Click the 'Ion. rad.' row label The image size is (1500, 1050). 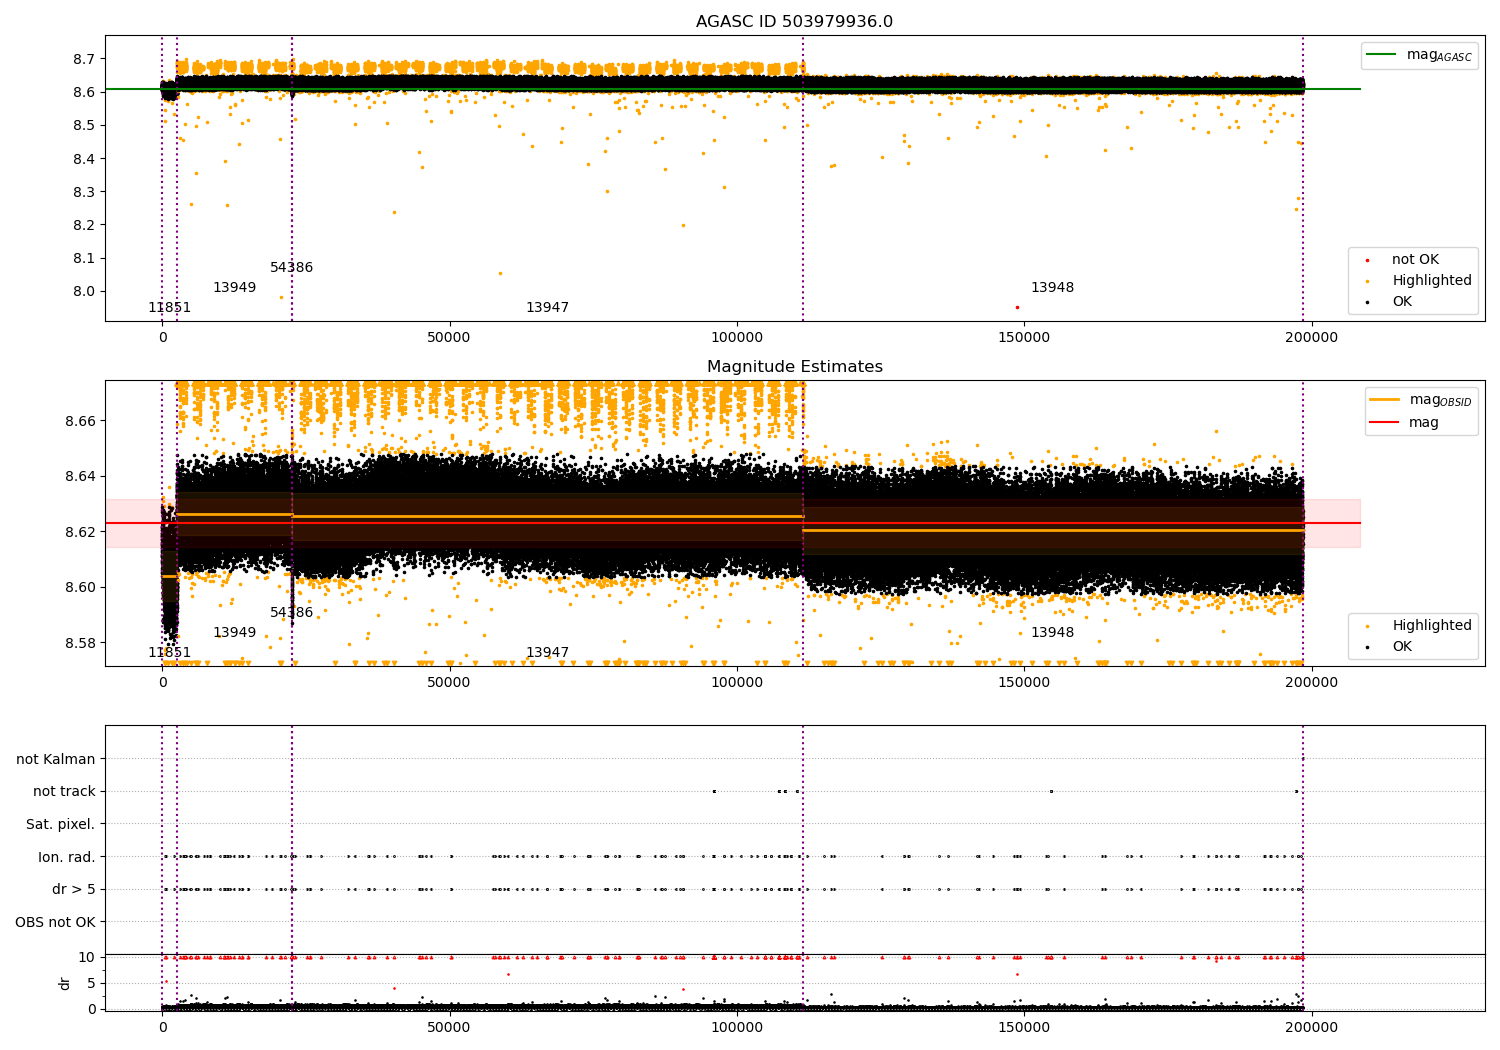coord(66,857)
